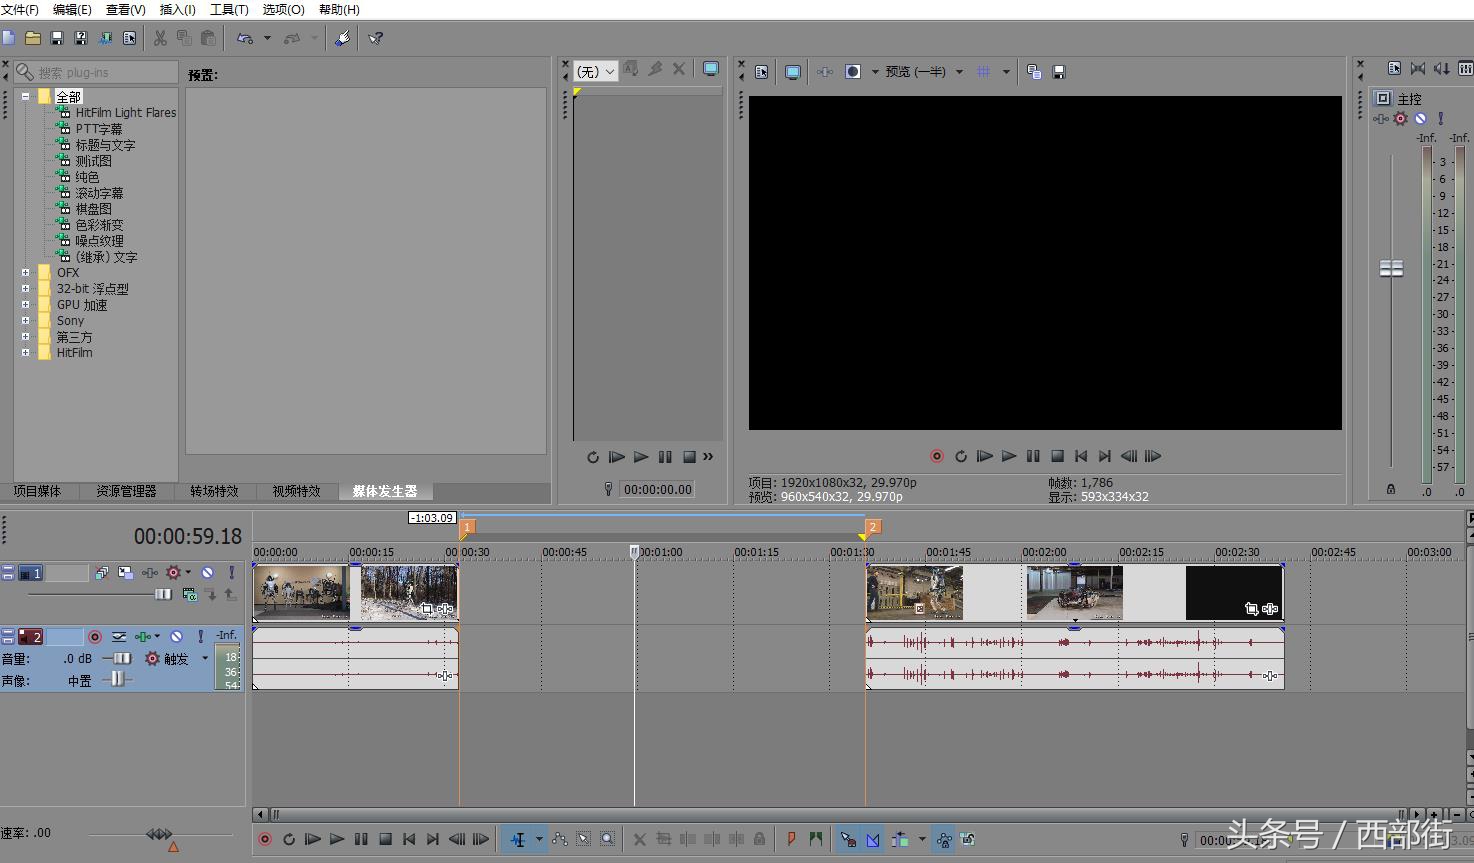Toggle solo on audio track 2

tap(200, 636)
